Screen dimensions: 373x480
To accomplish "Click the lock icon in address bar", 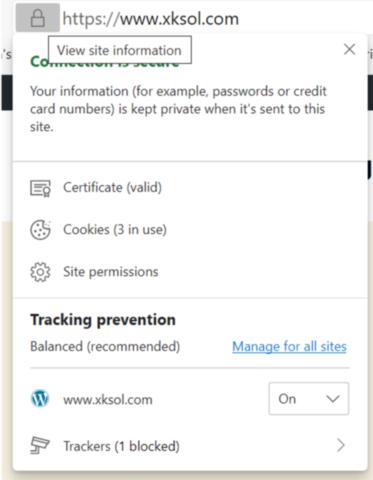I will [37, 18].
